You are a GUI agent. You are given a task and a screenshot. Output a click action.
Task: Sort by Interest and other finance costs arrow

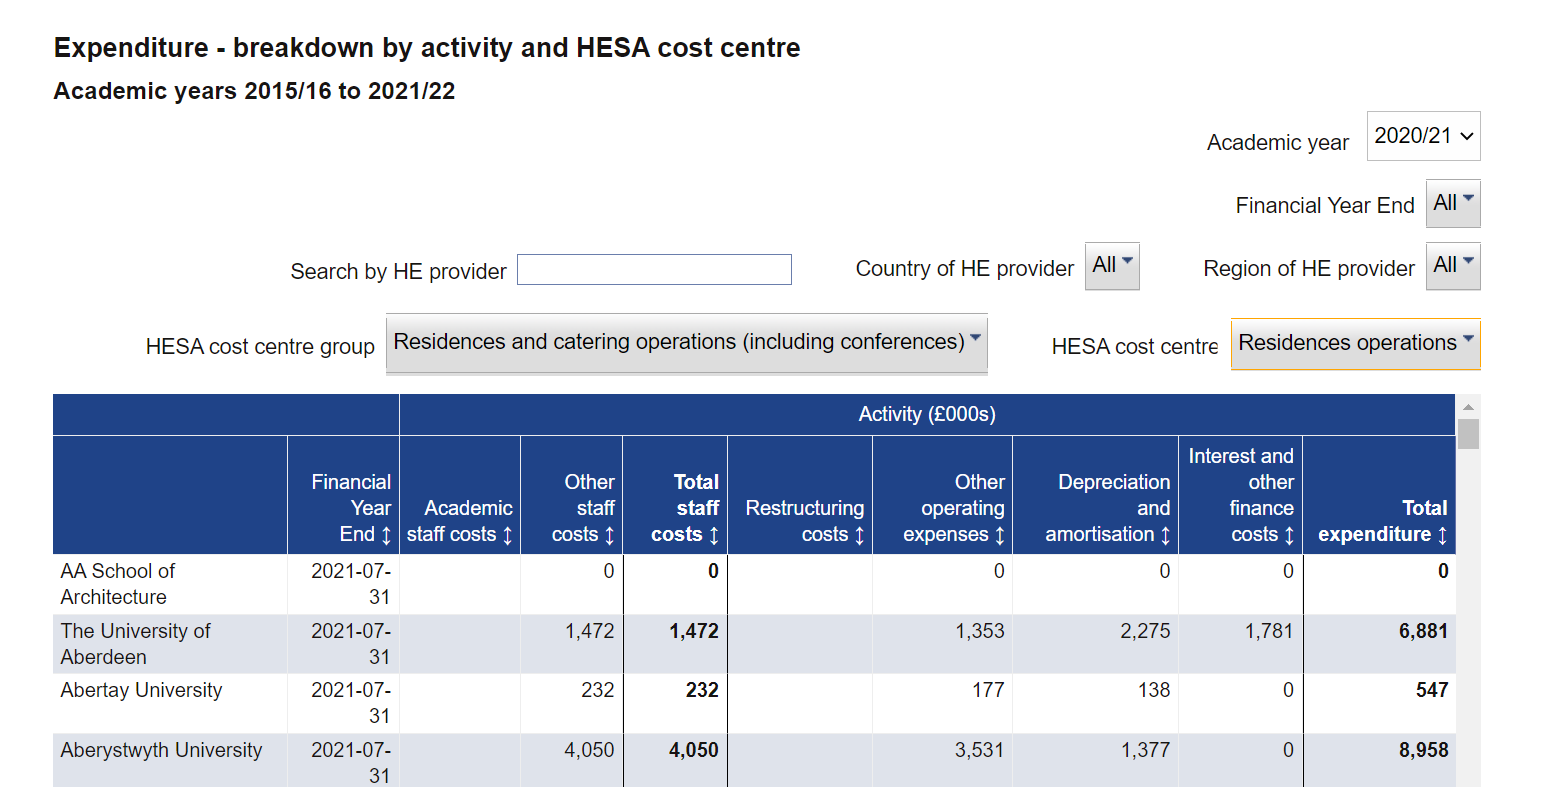tap(1289, 535)
